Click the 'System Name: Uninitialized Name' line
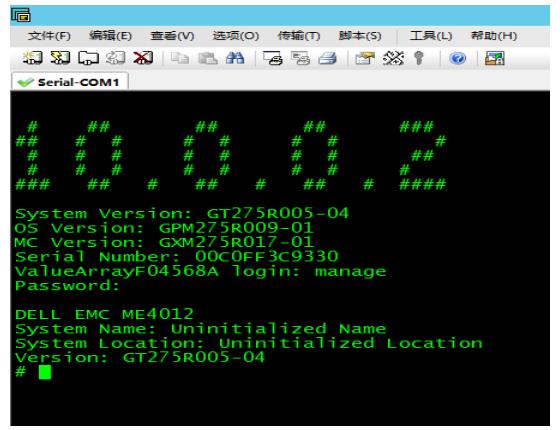 [x=200, y=329]
